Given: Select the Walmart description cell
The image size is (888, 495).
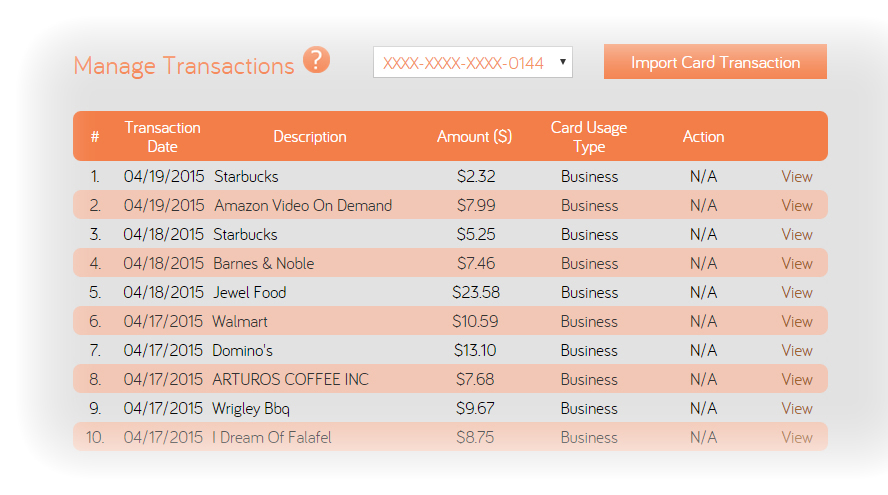Looking at the screenshot, I should point(240,322).
